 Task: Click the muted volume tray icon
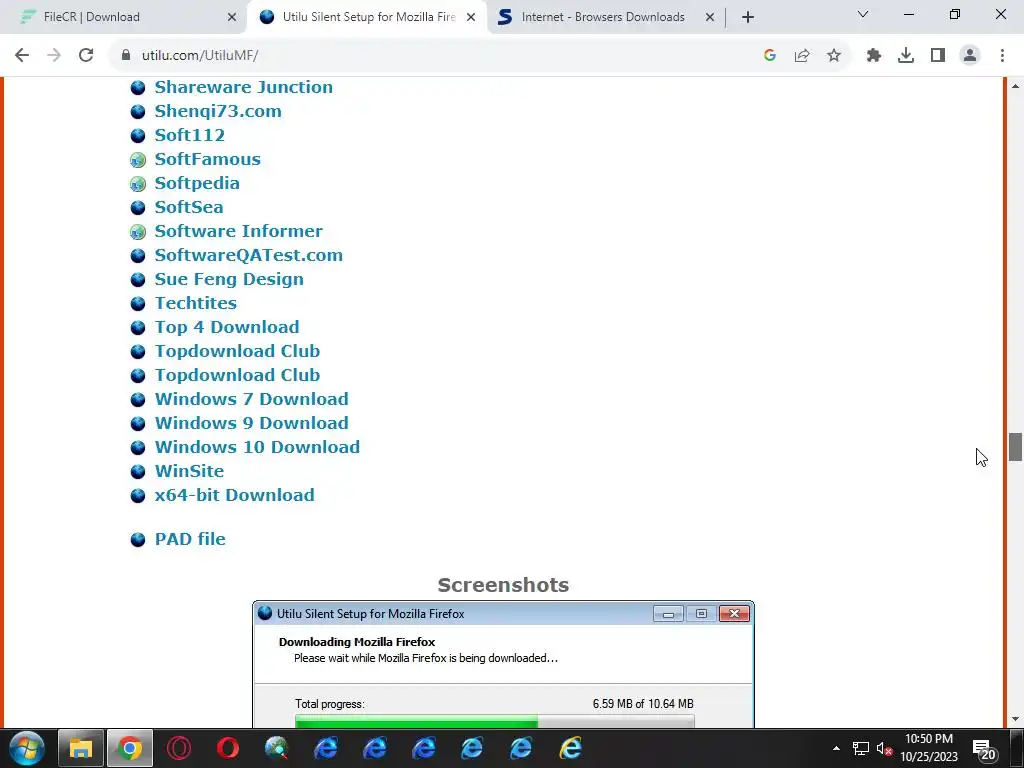point(884,749)
